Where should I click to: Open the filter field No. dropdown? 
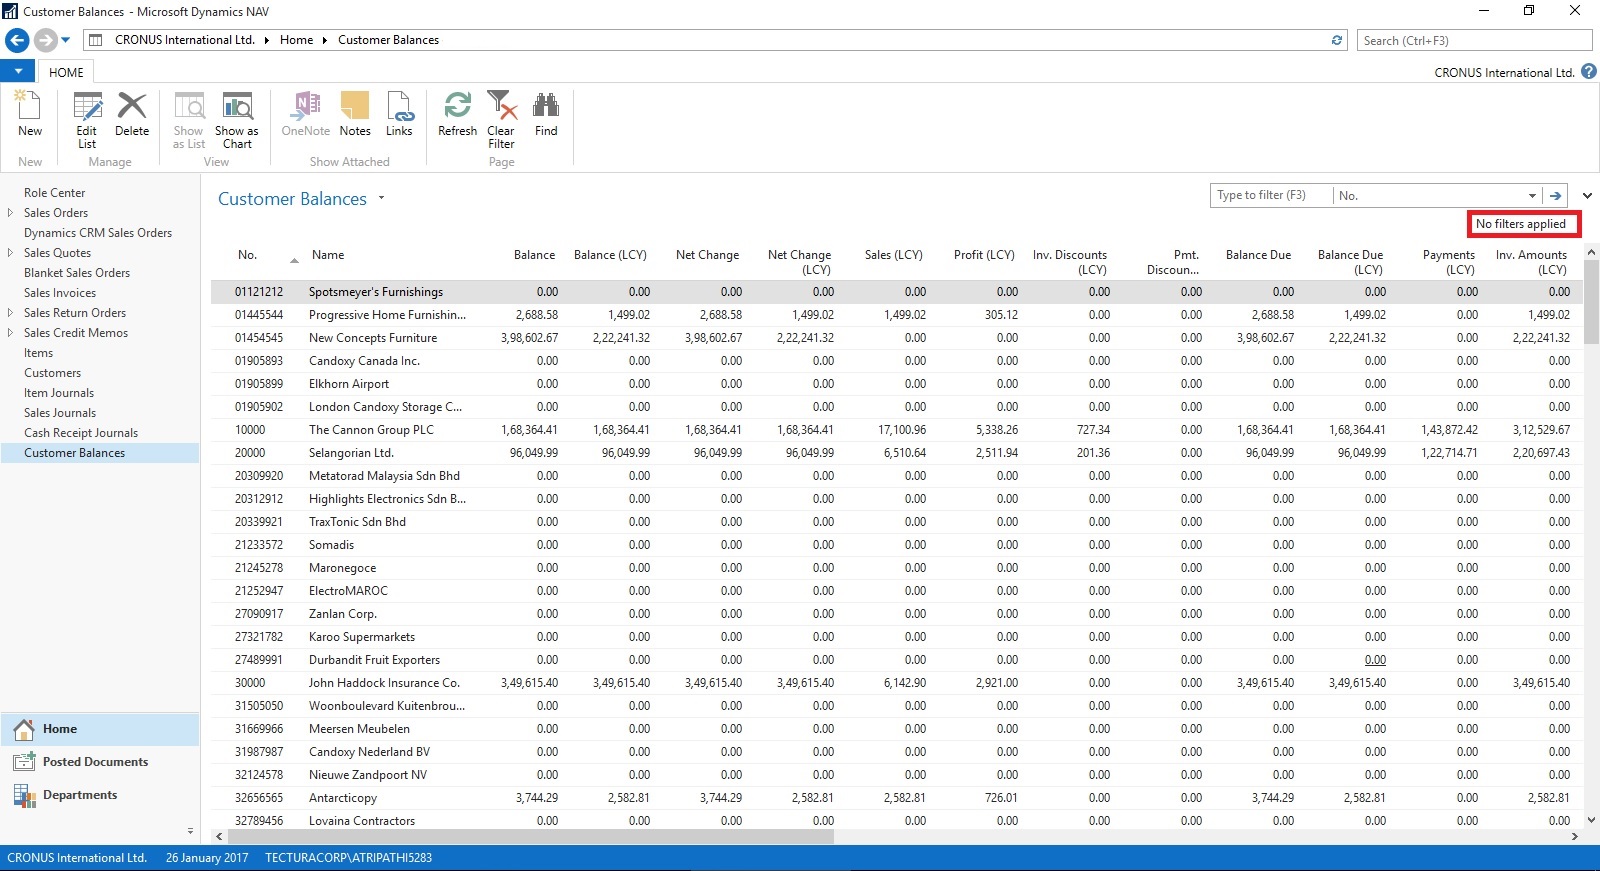click(x=1532, y=196)
